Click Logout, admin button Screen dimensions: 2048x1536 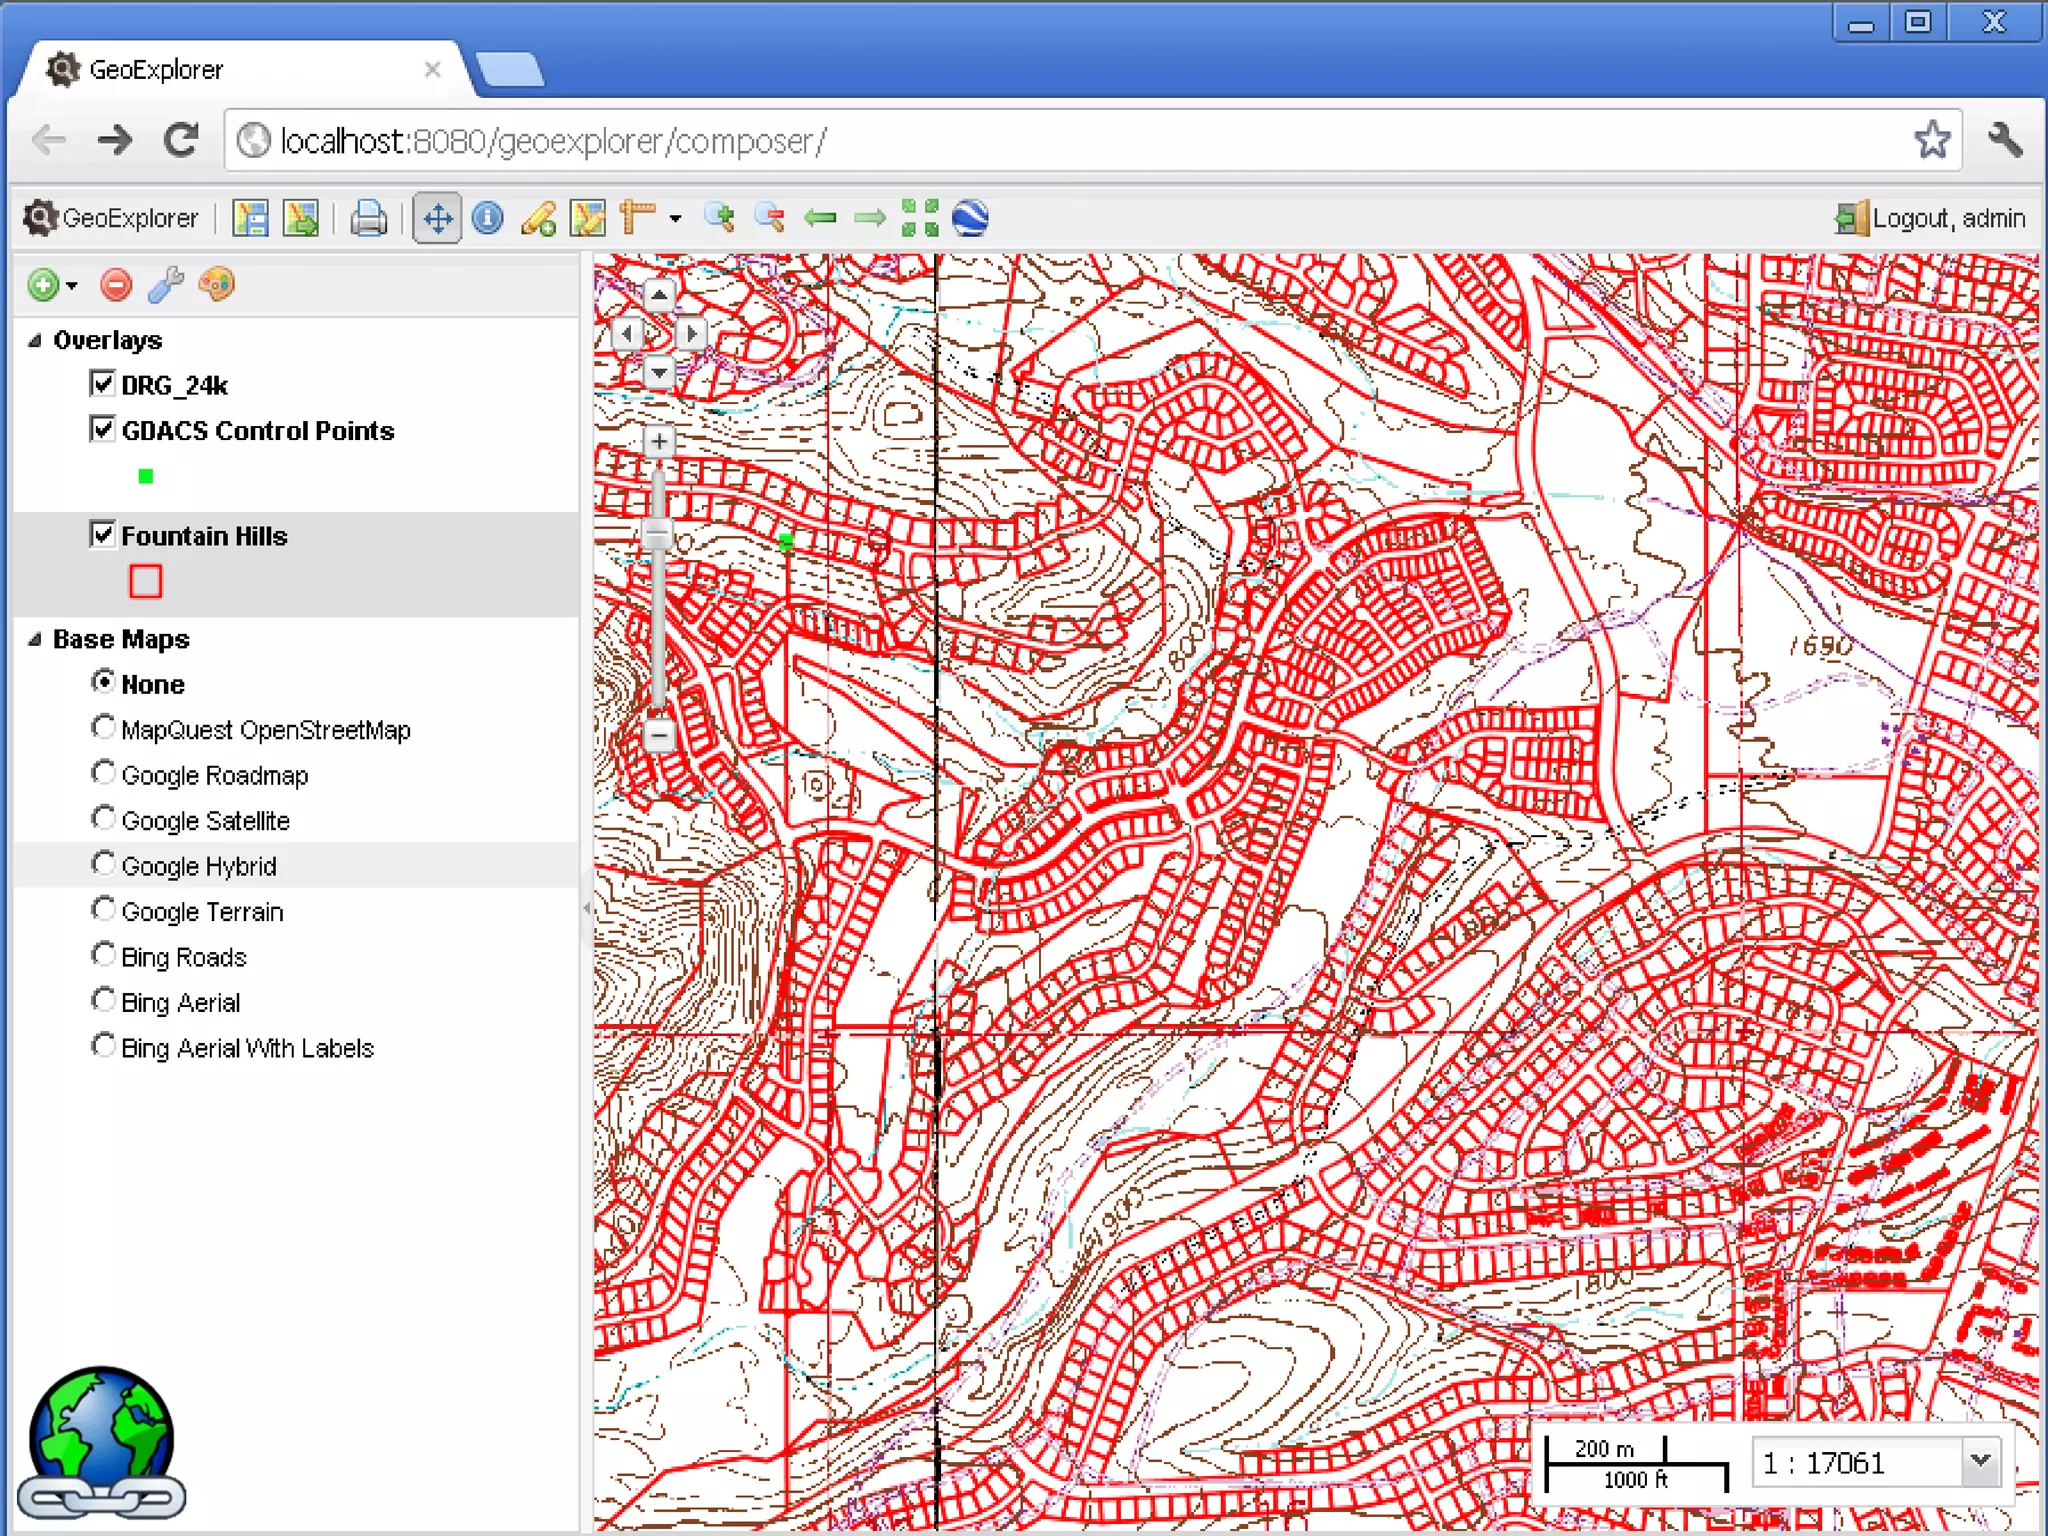(1930, 218)
